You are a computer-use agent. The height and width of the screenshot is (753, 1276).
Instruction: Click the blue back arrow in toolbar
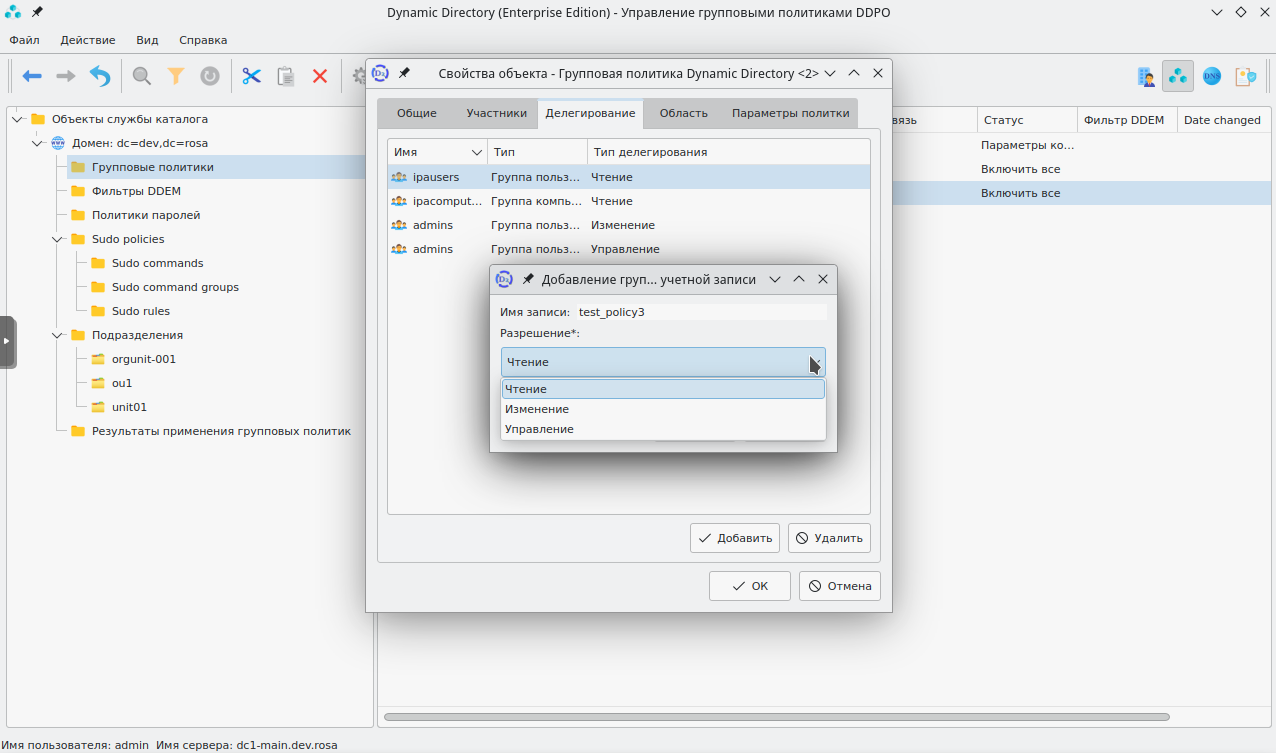pos(32,76)
